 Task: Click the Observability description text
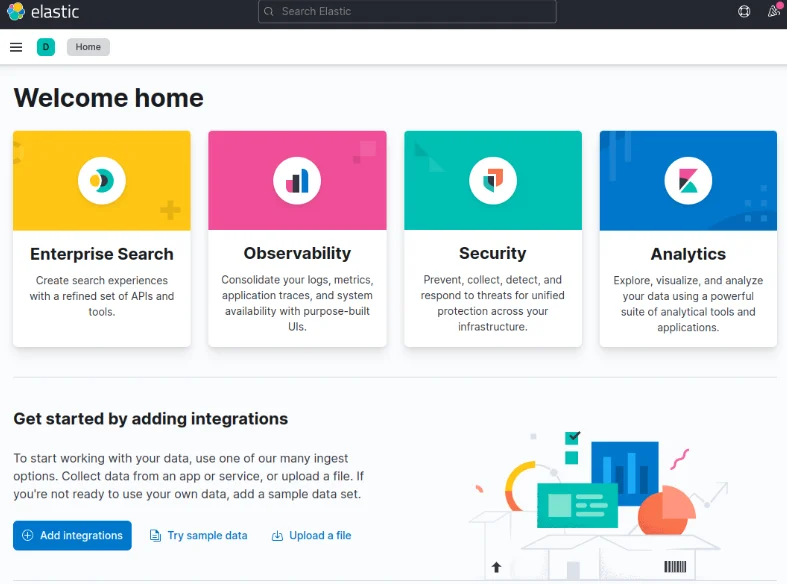pos(297,303)
